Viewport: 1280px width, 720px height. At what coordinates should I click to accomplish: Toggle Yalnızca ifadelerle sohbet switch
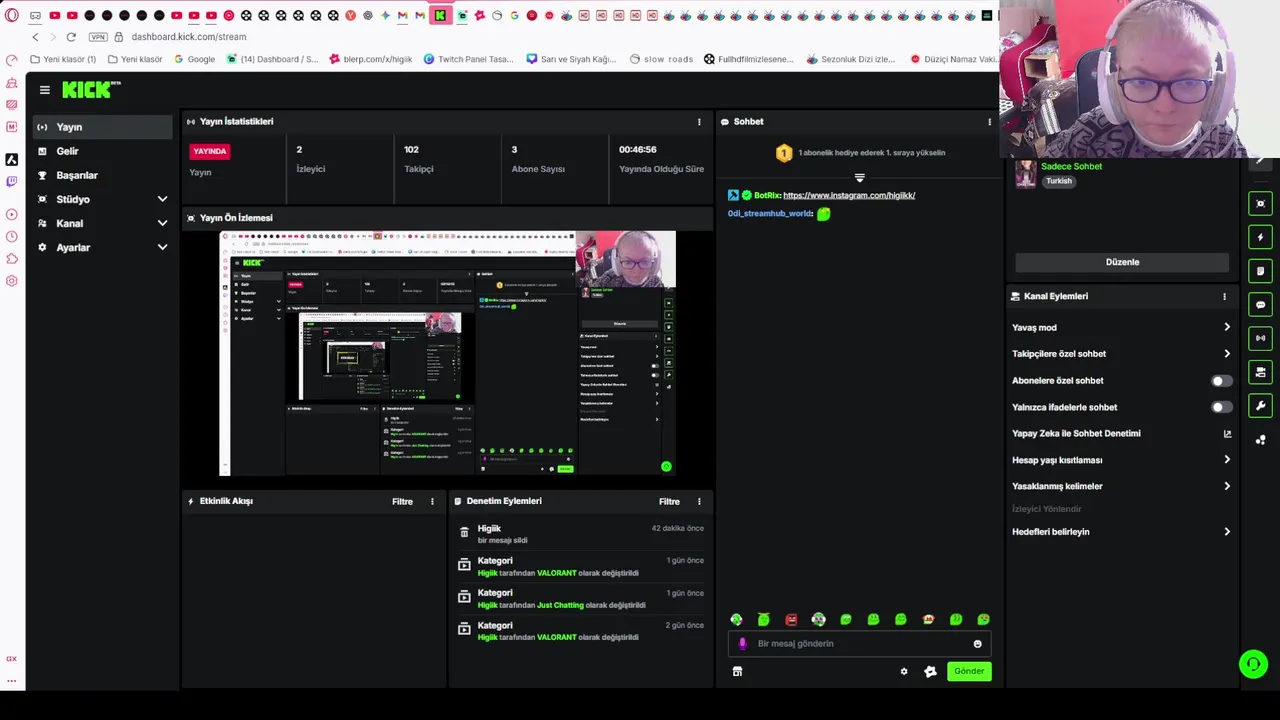coord(1221,407)
